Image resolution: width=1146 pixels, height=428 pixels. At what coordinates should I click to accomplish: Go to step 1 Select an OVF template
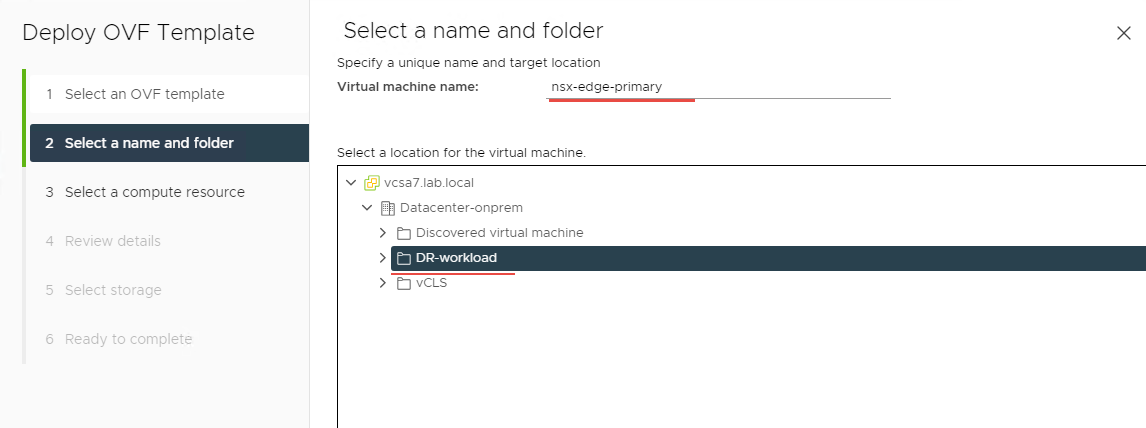(x=144, y=94)
